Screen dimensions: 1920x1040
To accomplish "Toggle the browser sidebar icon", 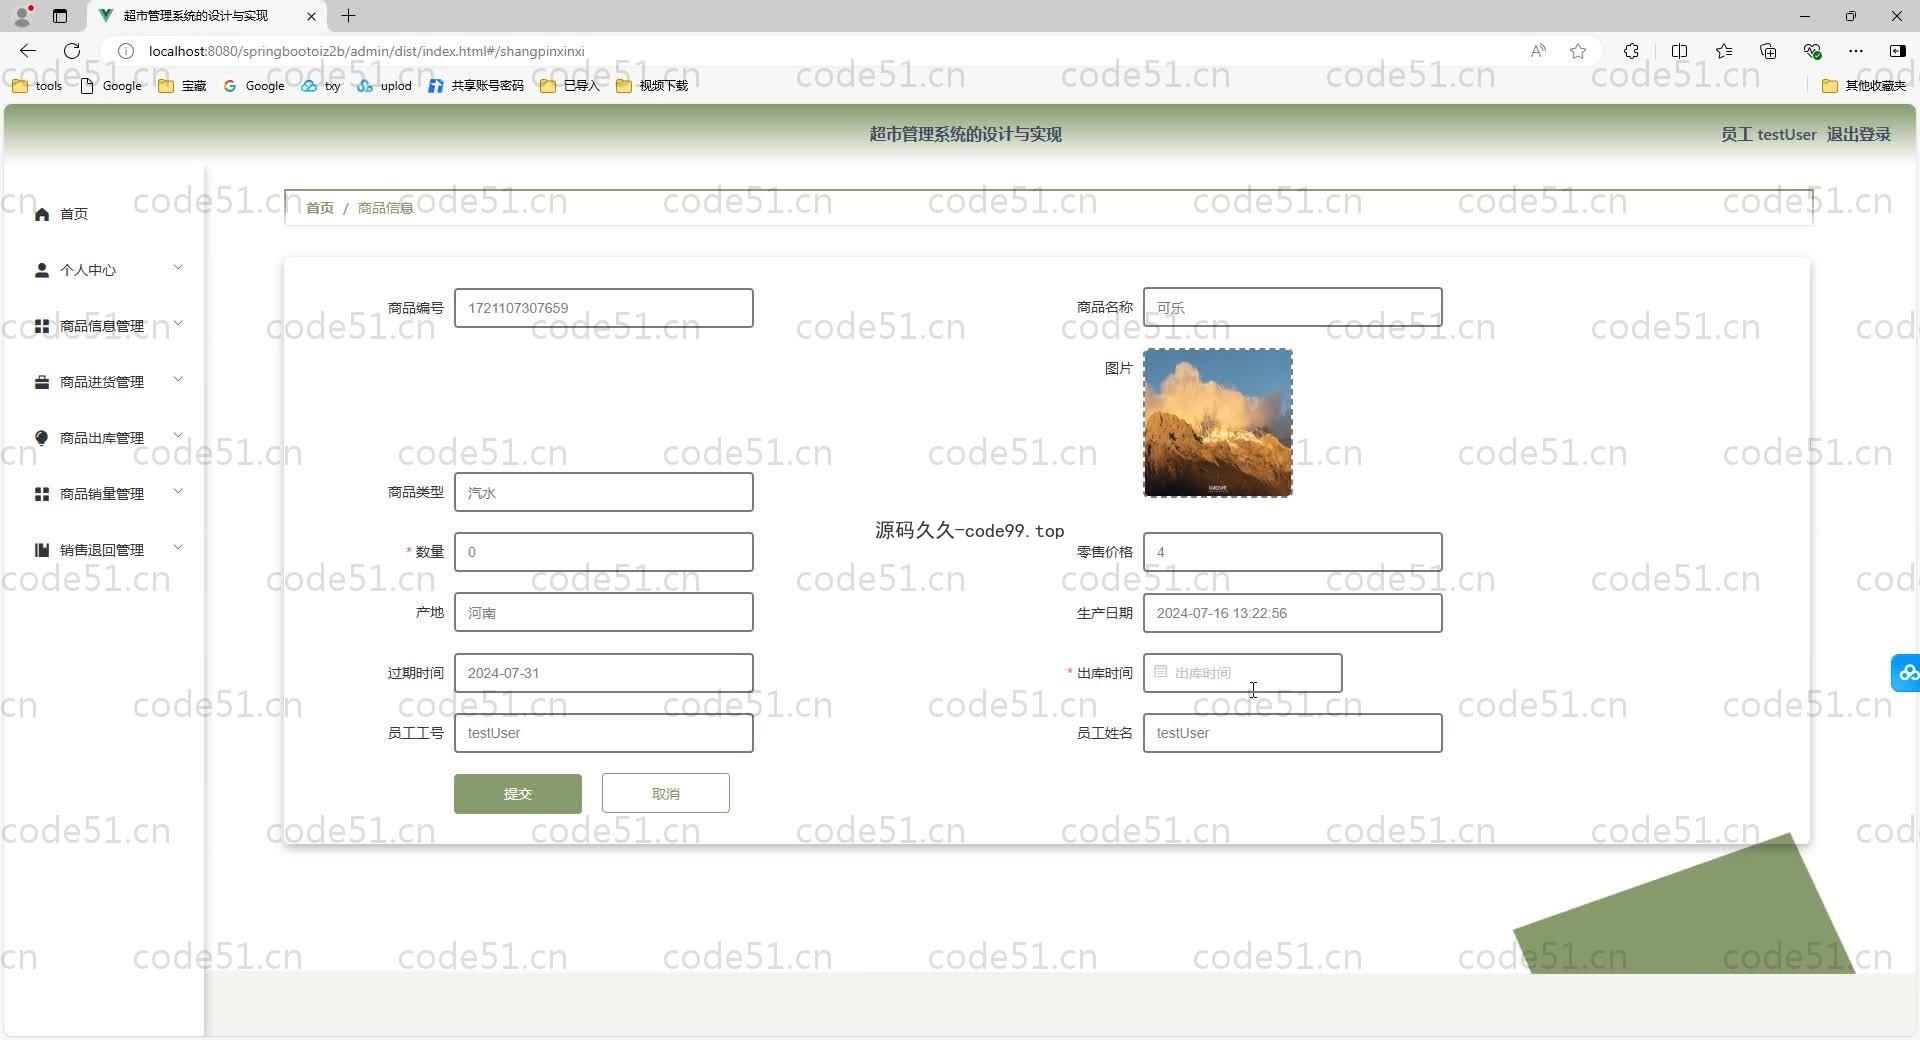I will [1897, 51].
